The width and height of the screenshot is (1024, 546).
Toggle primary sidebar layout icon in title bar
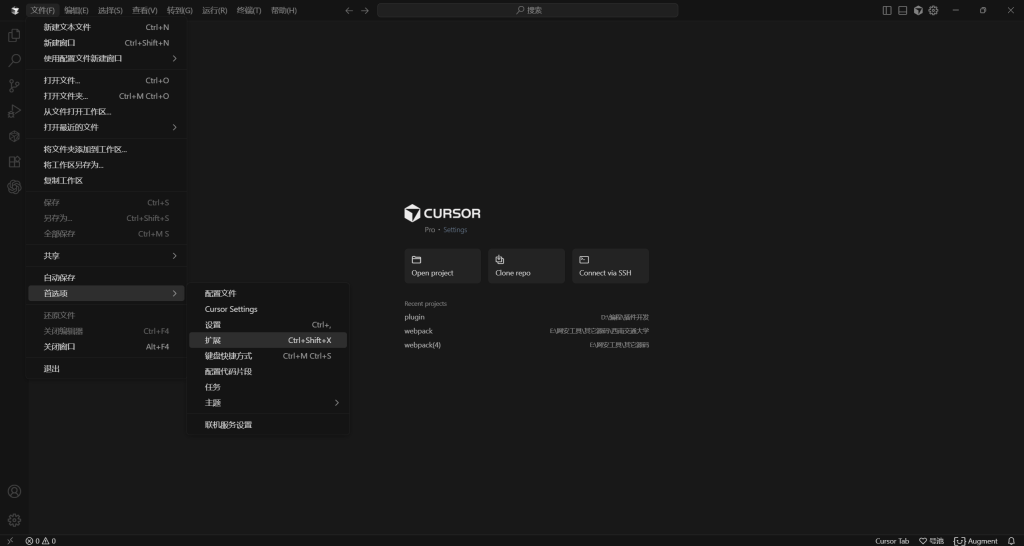887,10
